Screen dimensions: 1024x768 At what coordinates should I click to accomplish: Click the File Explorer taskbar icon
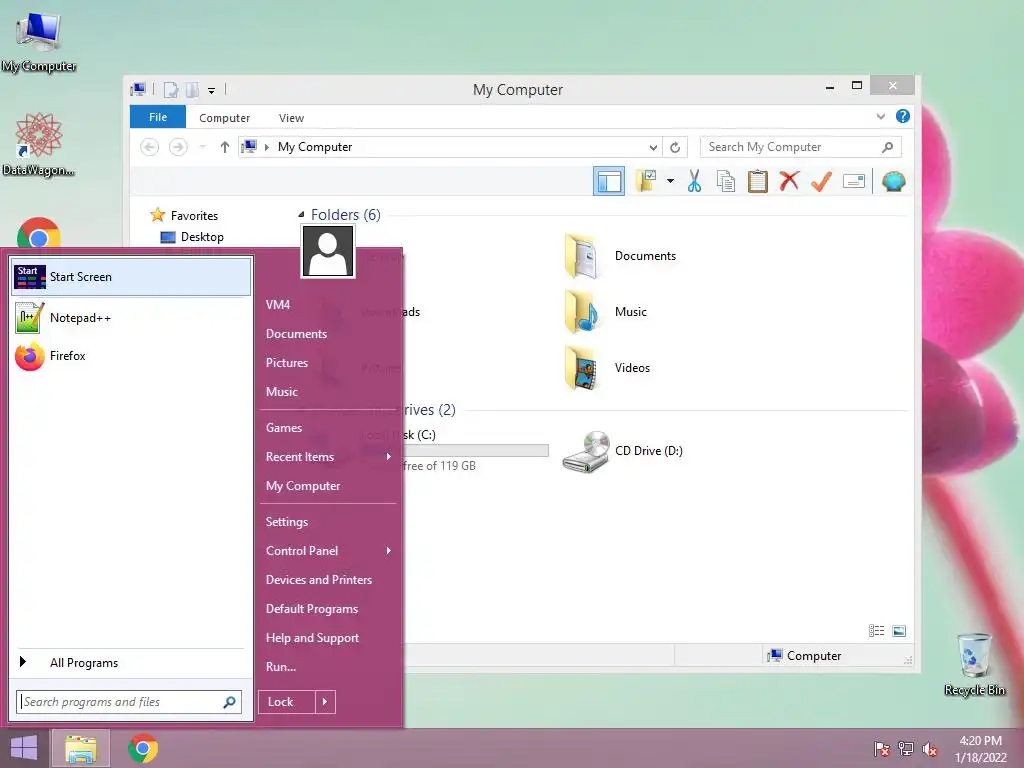[x=80, y=748]
